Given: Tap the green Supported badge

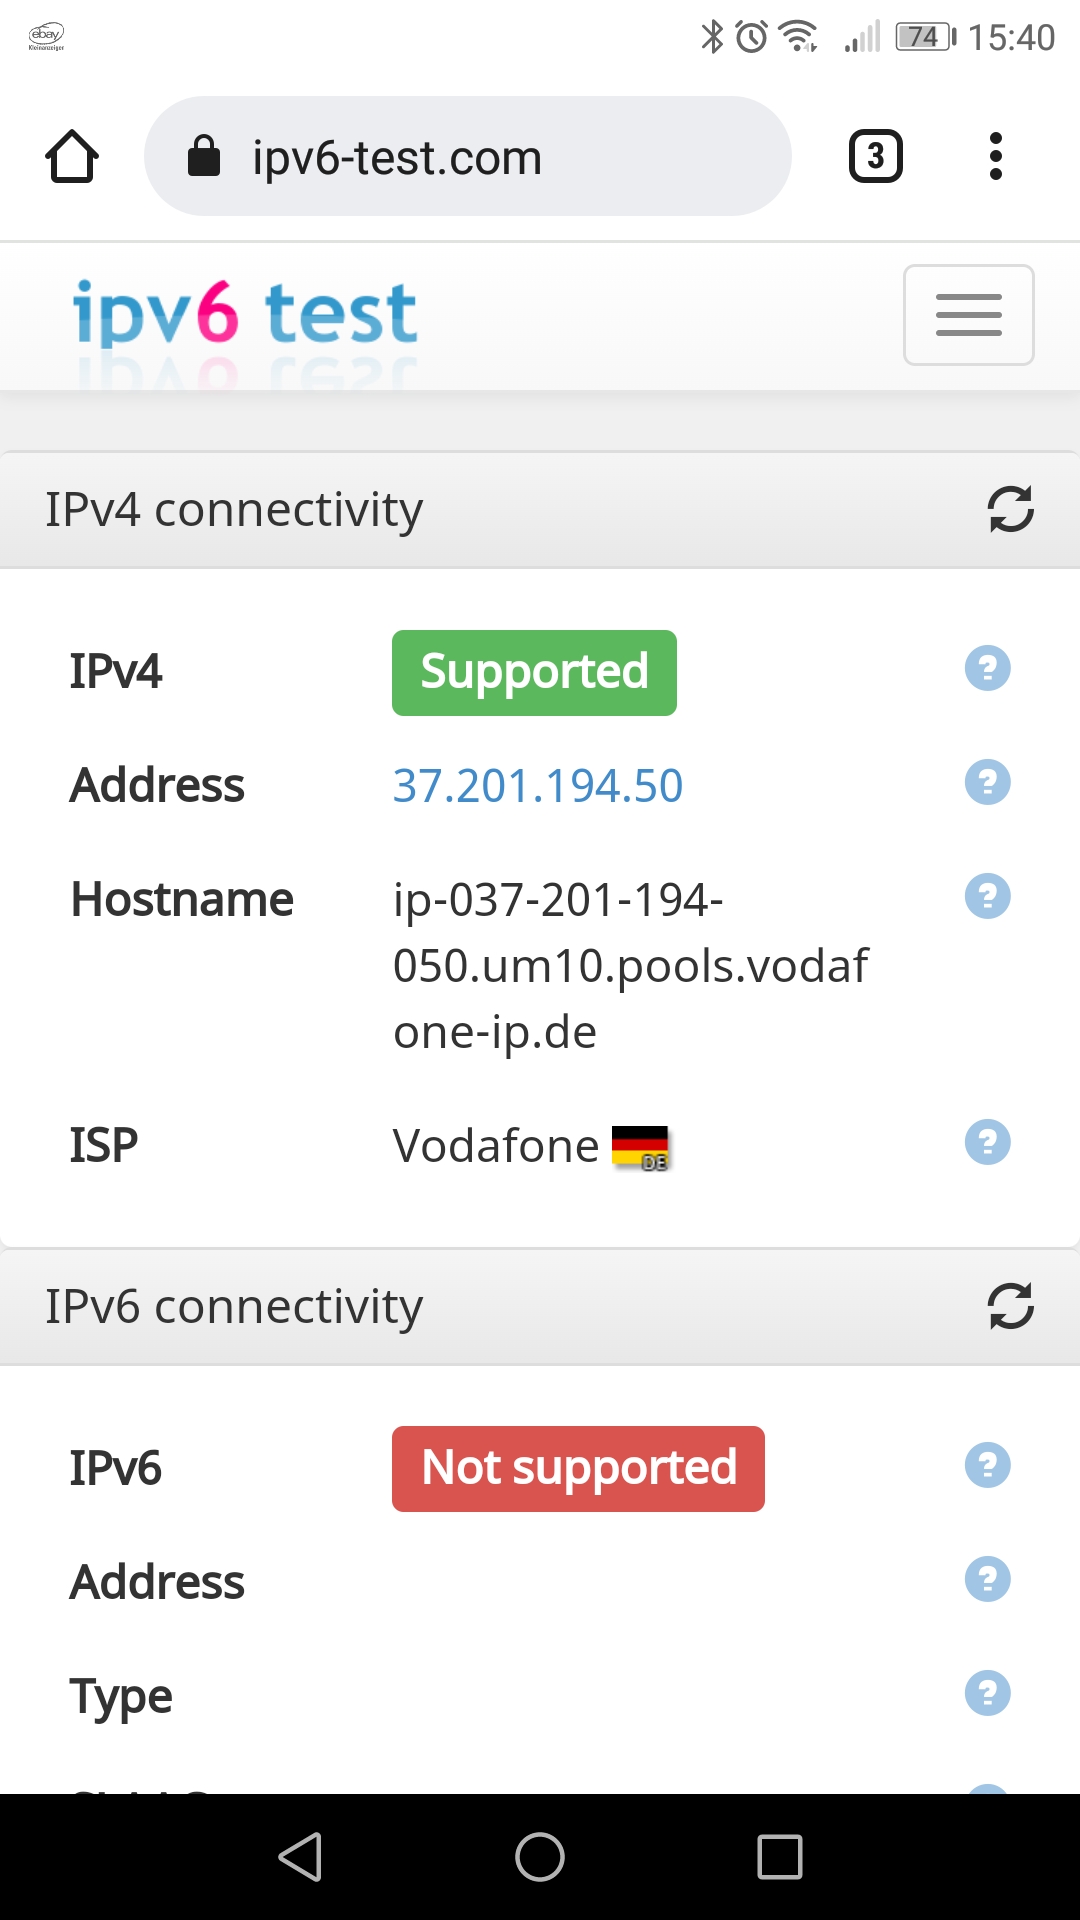Looking at the screenshot, I should click(x=534, y=672).
